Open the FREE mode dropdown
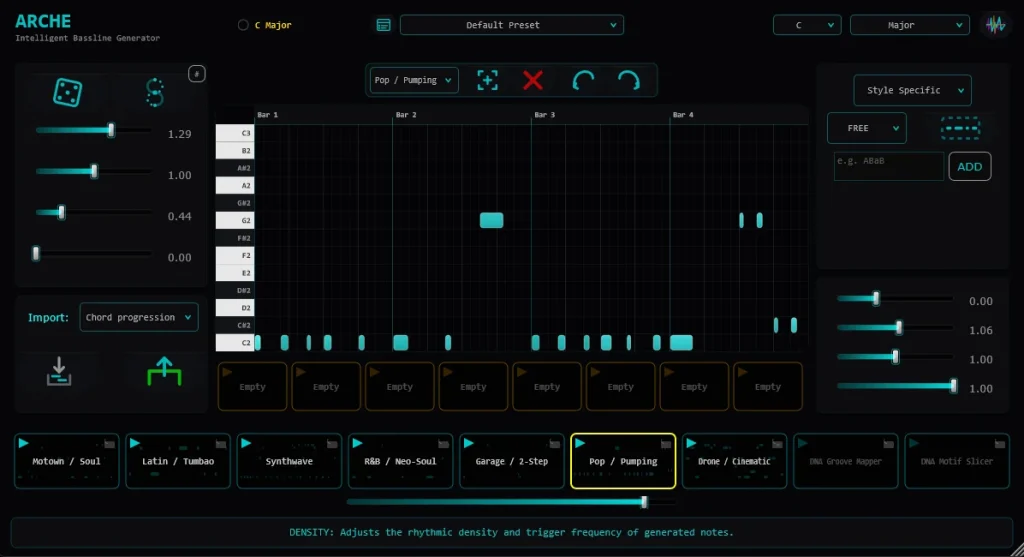1024x557 pixels. [867, 128]
